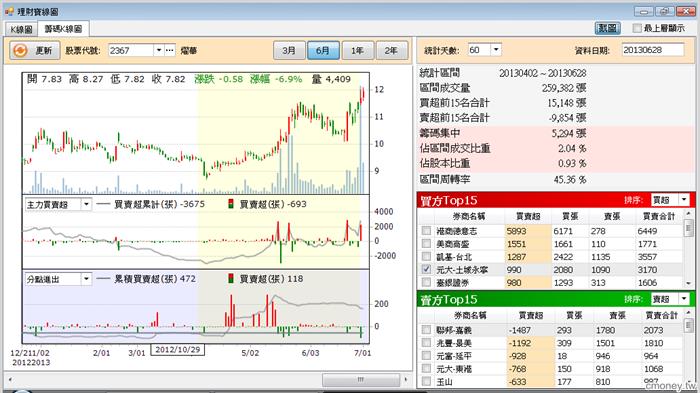
Task: Click the ellipsis stock lookup button
Action: pyautogui.click(x=170, y=50)
